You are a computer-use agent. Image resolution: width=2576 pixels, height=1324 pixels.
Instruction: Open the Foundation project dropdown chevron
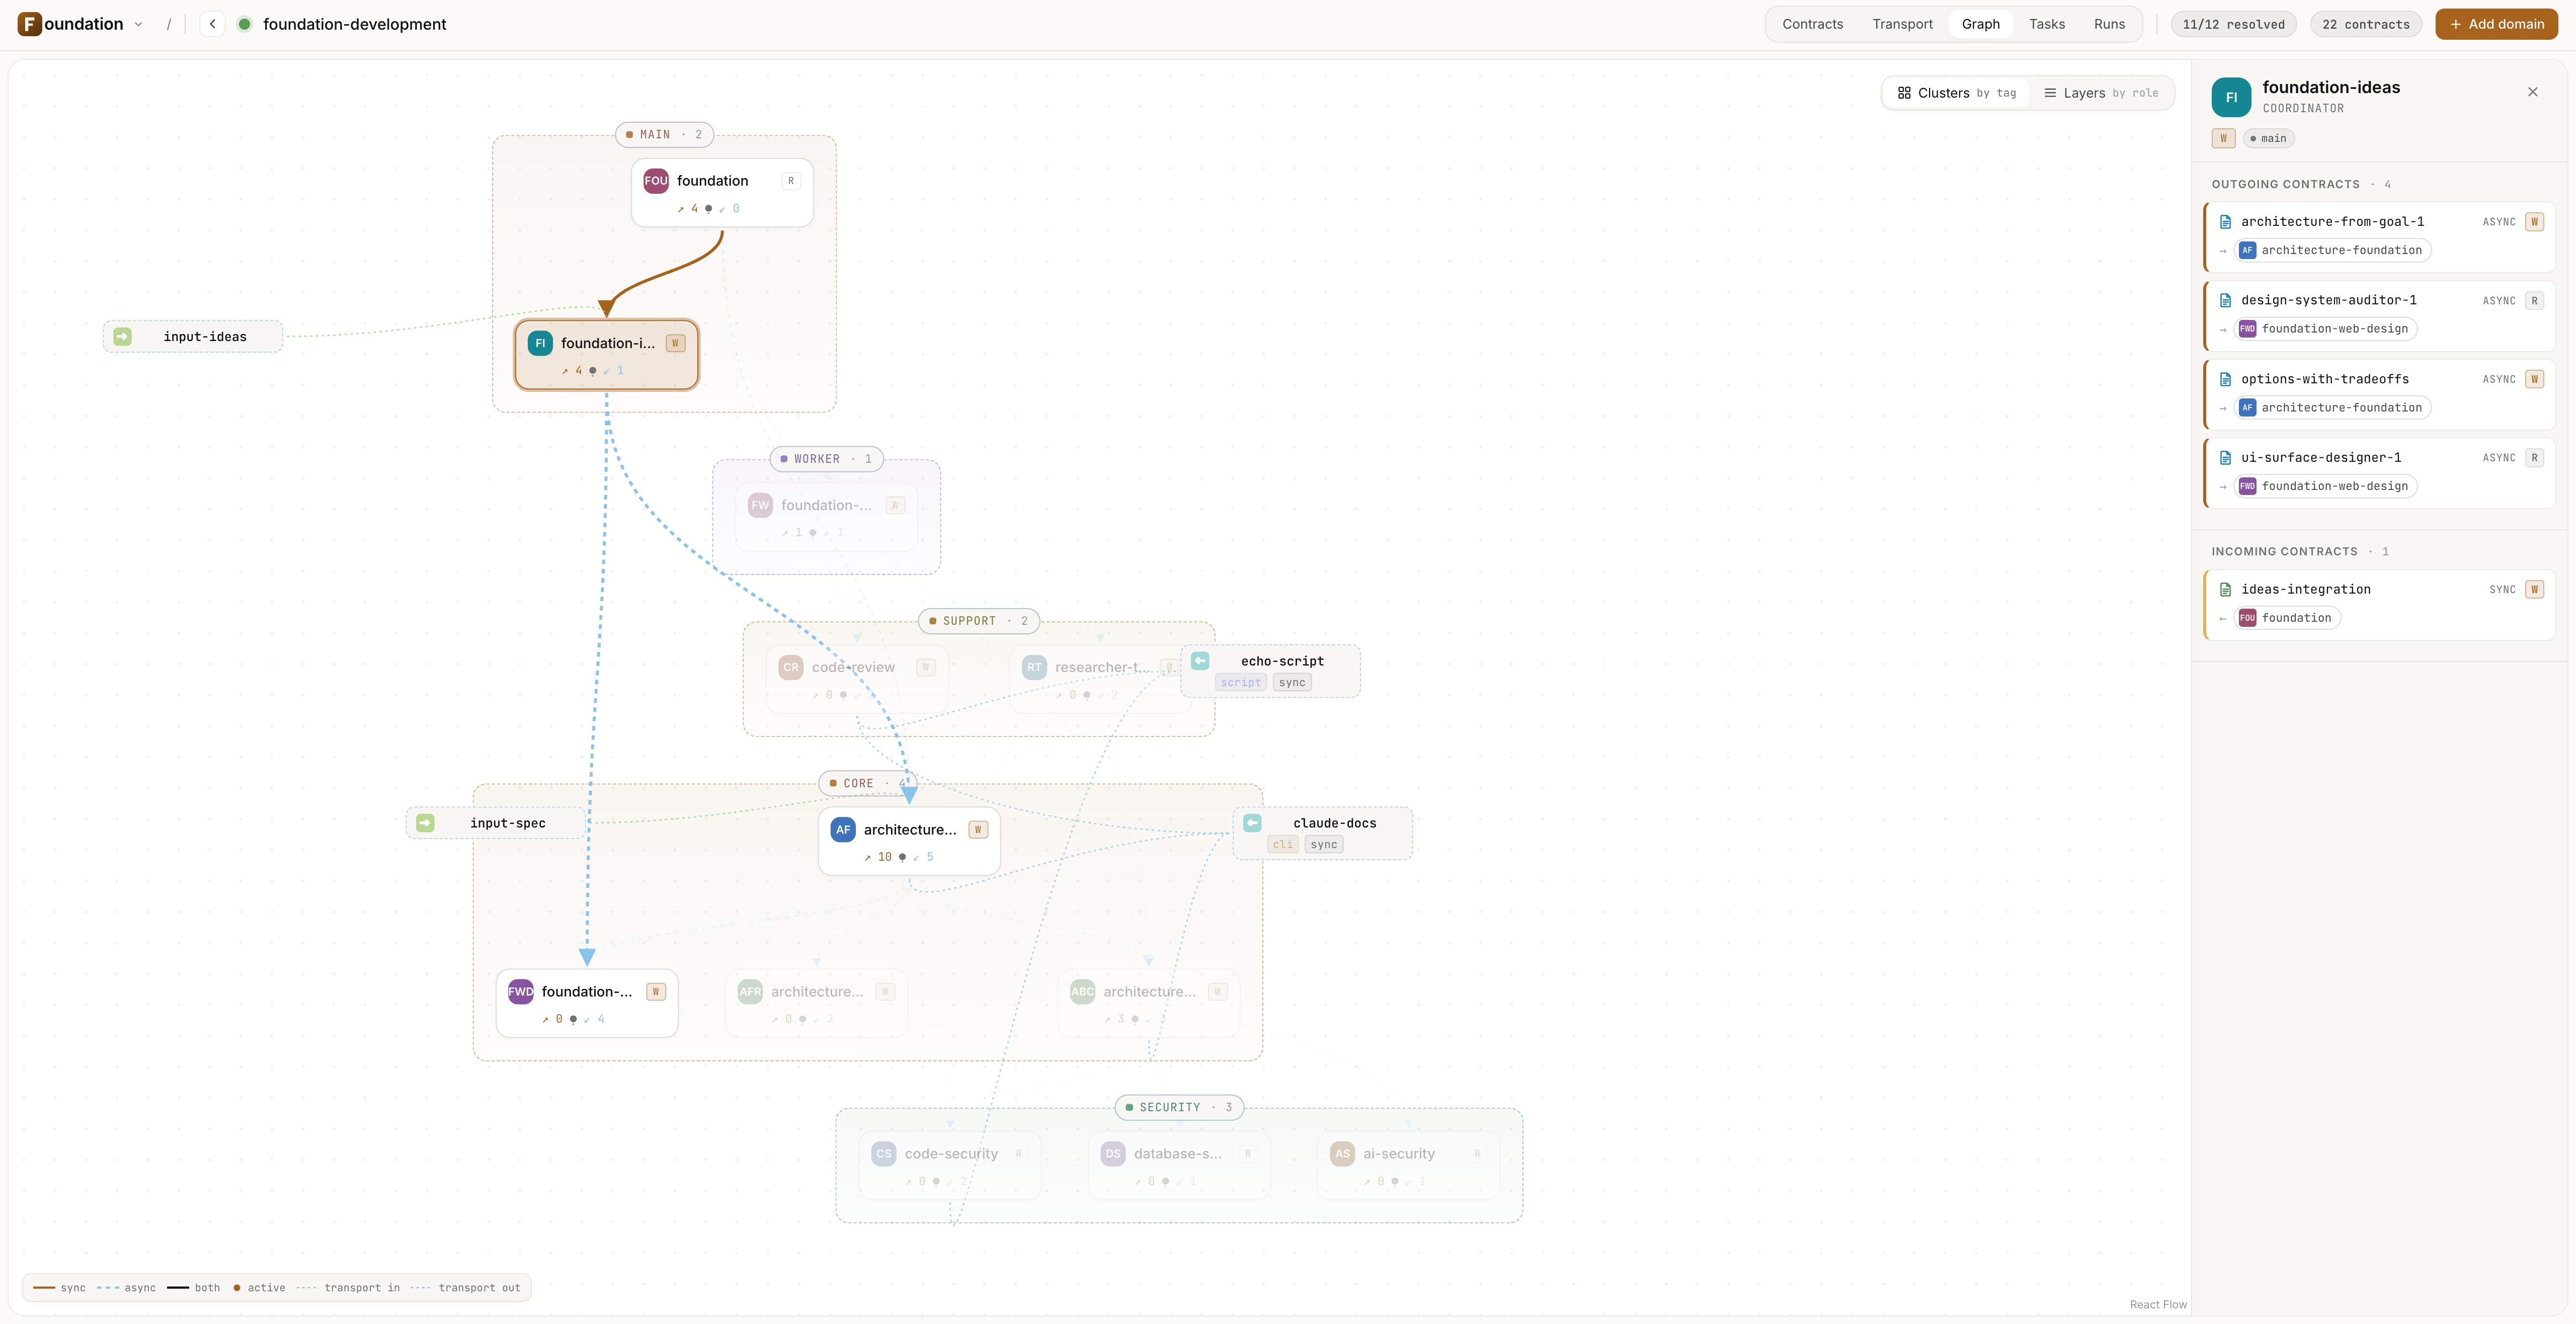click(x=138, y=24)
